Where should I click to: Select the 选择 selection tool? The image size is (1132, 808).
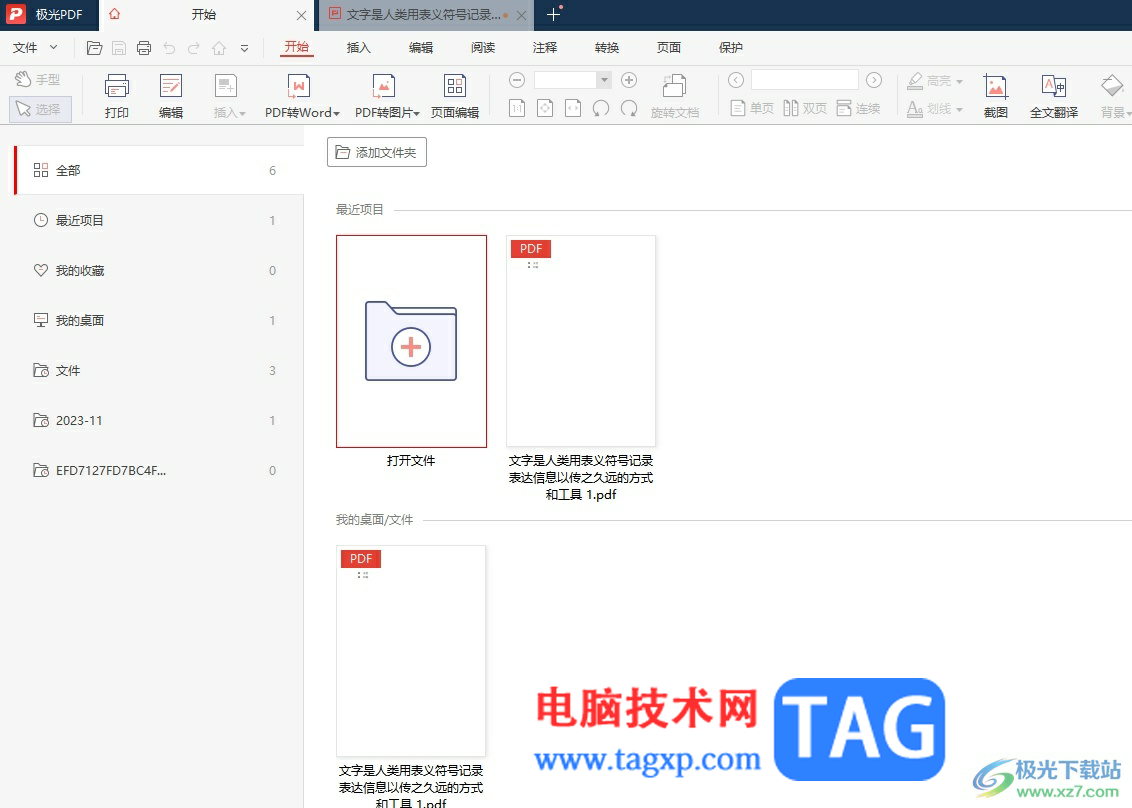click(40, 109)
